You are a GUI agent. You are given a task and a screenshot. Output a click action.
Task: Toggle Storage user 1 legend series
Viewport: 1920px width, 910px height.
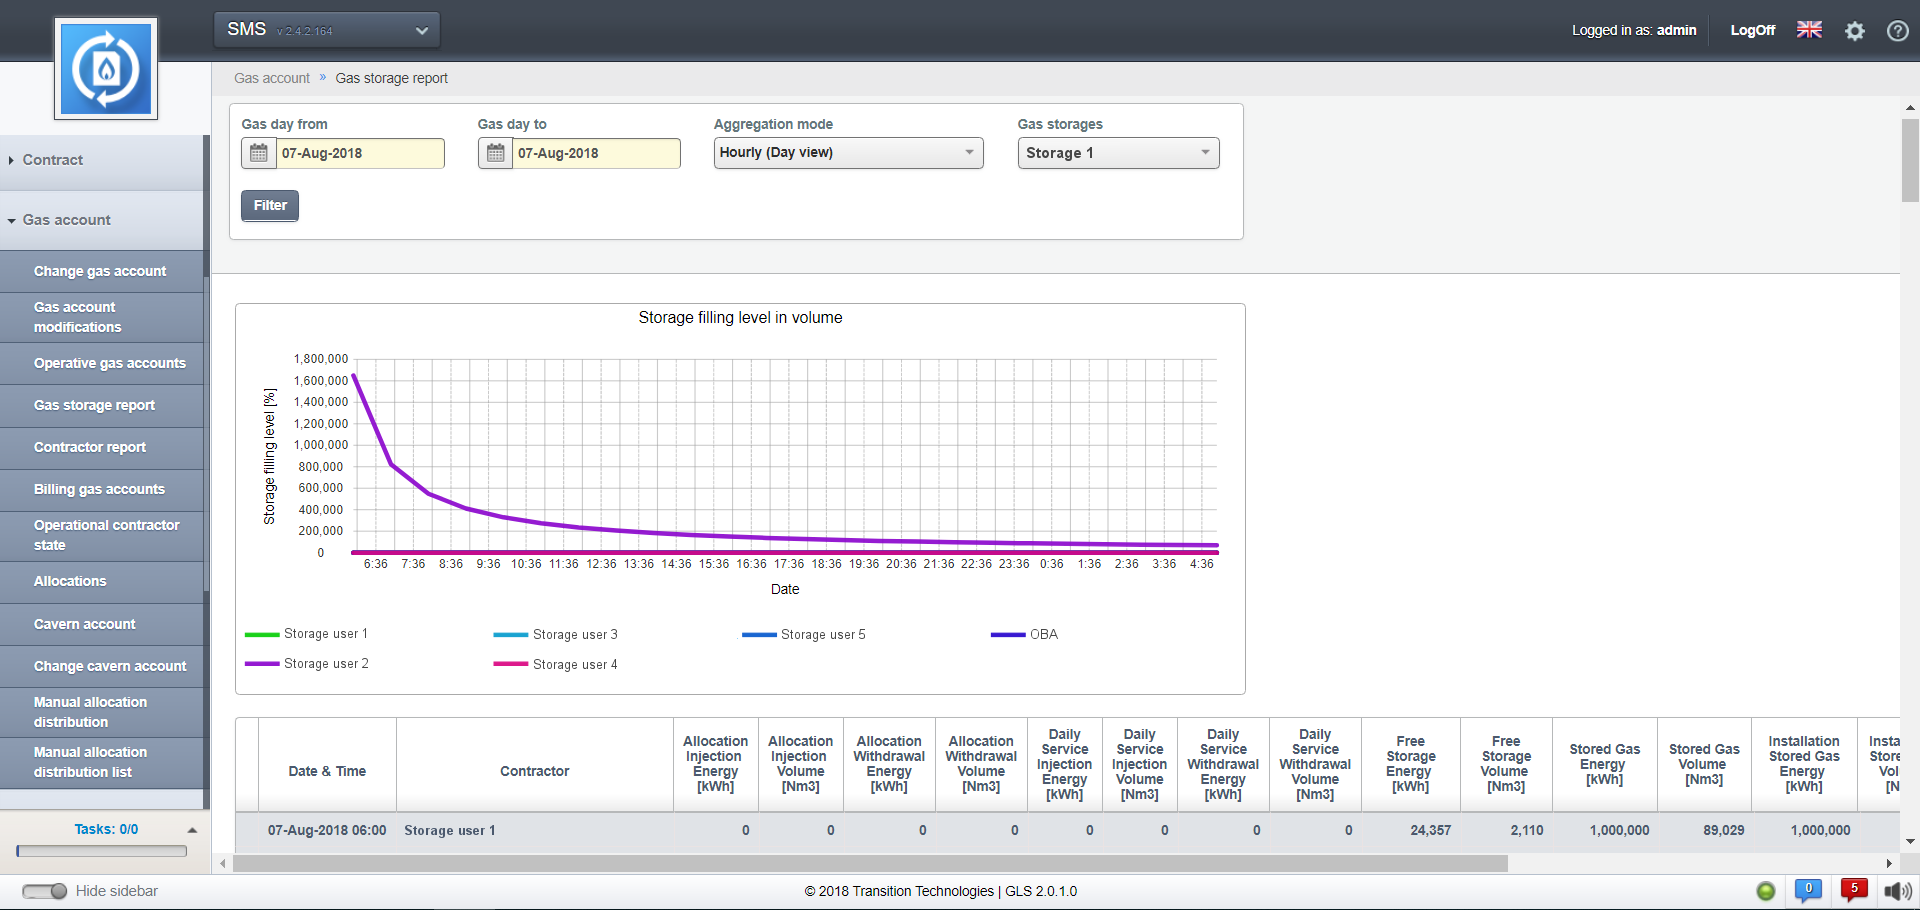coord(307,634)
